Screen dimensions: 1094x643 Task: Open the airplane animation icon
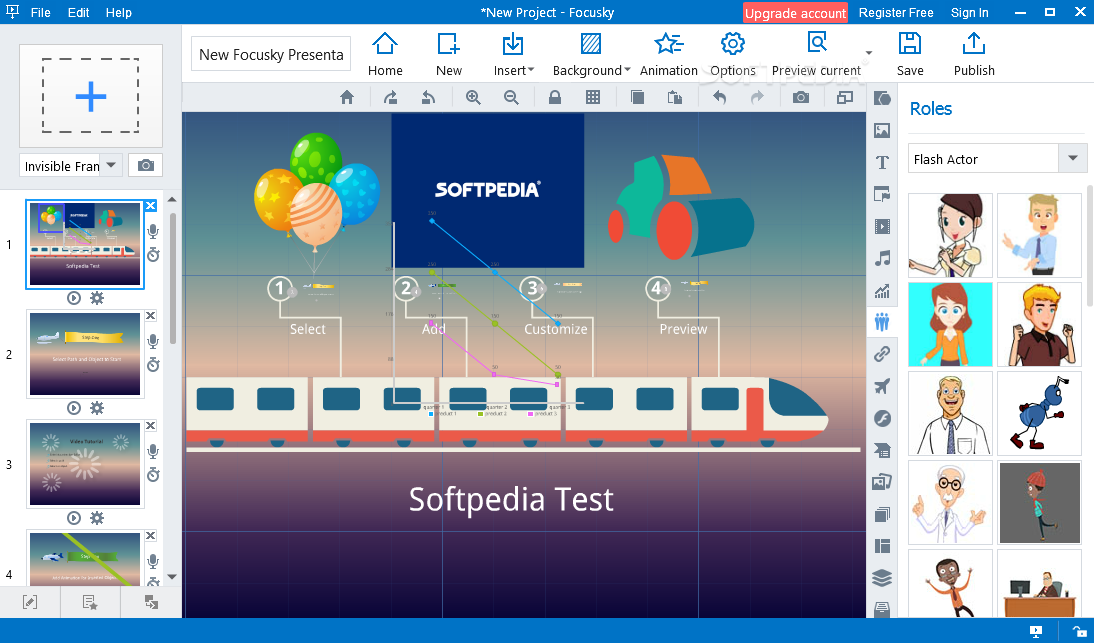[882, 386]
